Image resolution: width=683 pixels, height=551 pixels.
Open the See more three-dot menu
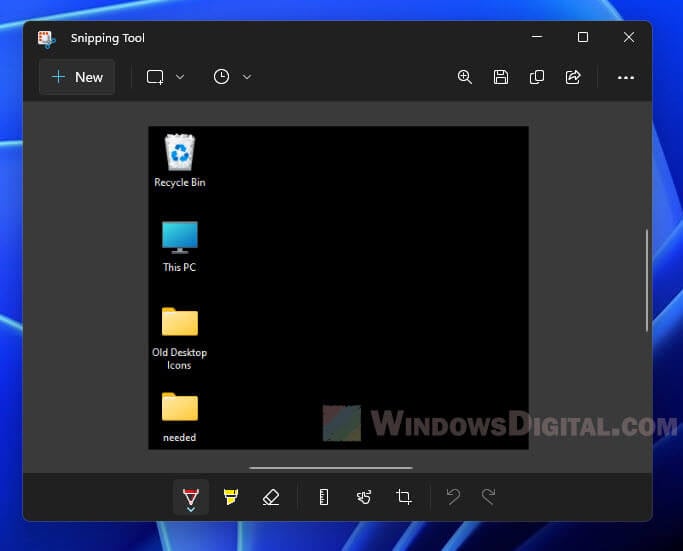[x=626, y=78]
